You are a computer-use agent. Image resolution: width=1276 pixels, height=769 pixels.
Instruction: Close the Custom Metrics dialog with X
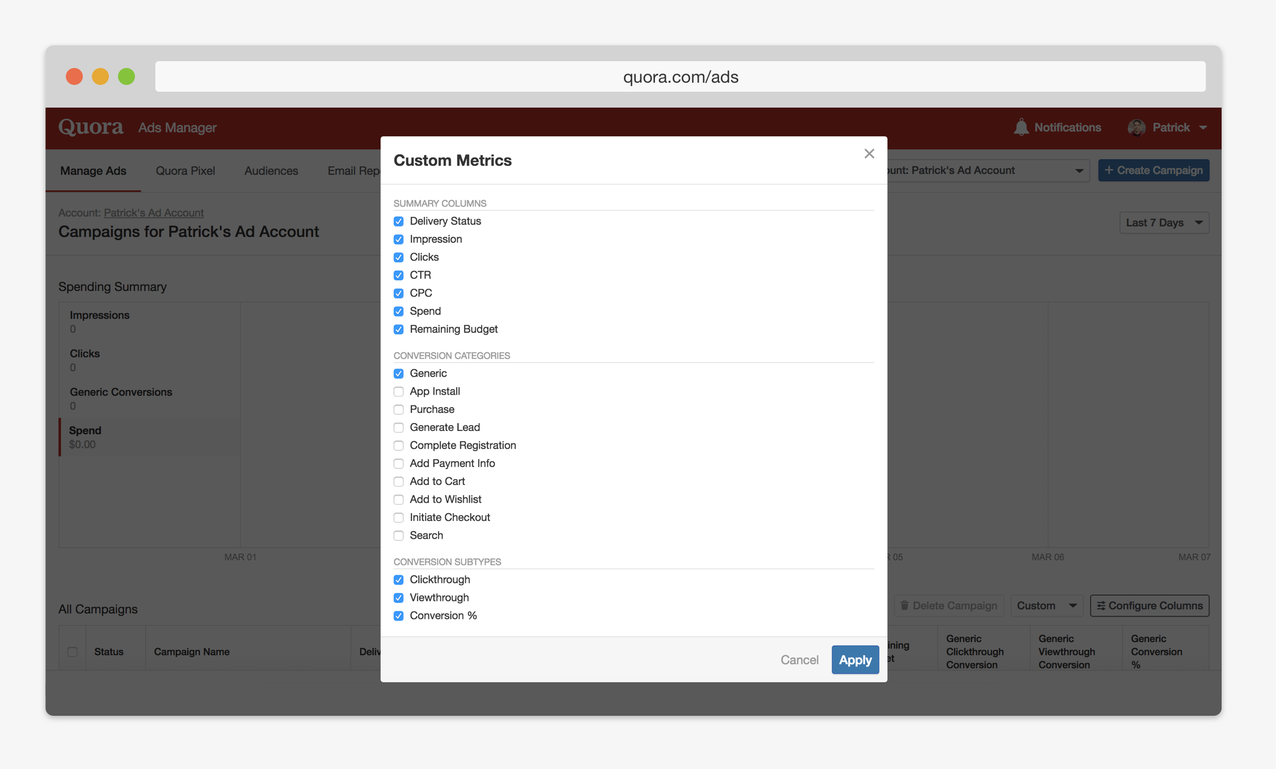click(x=869, y=153)
